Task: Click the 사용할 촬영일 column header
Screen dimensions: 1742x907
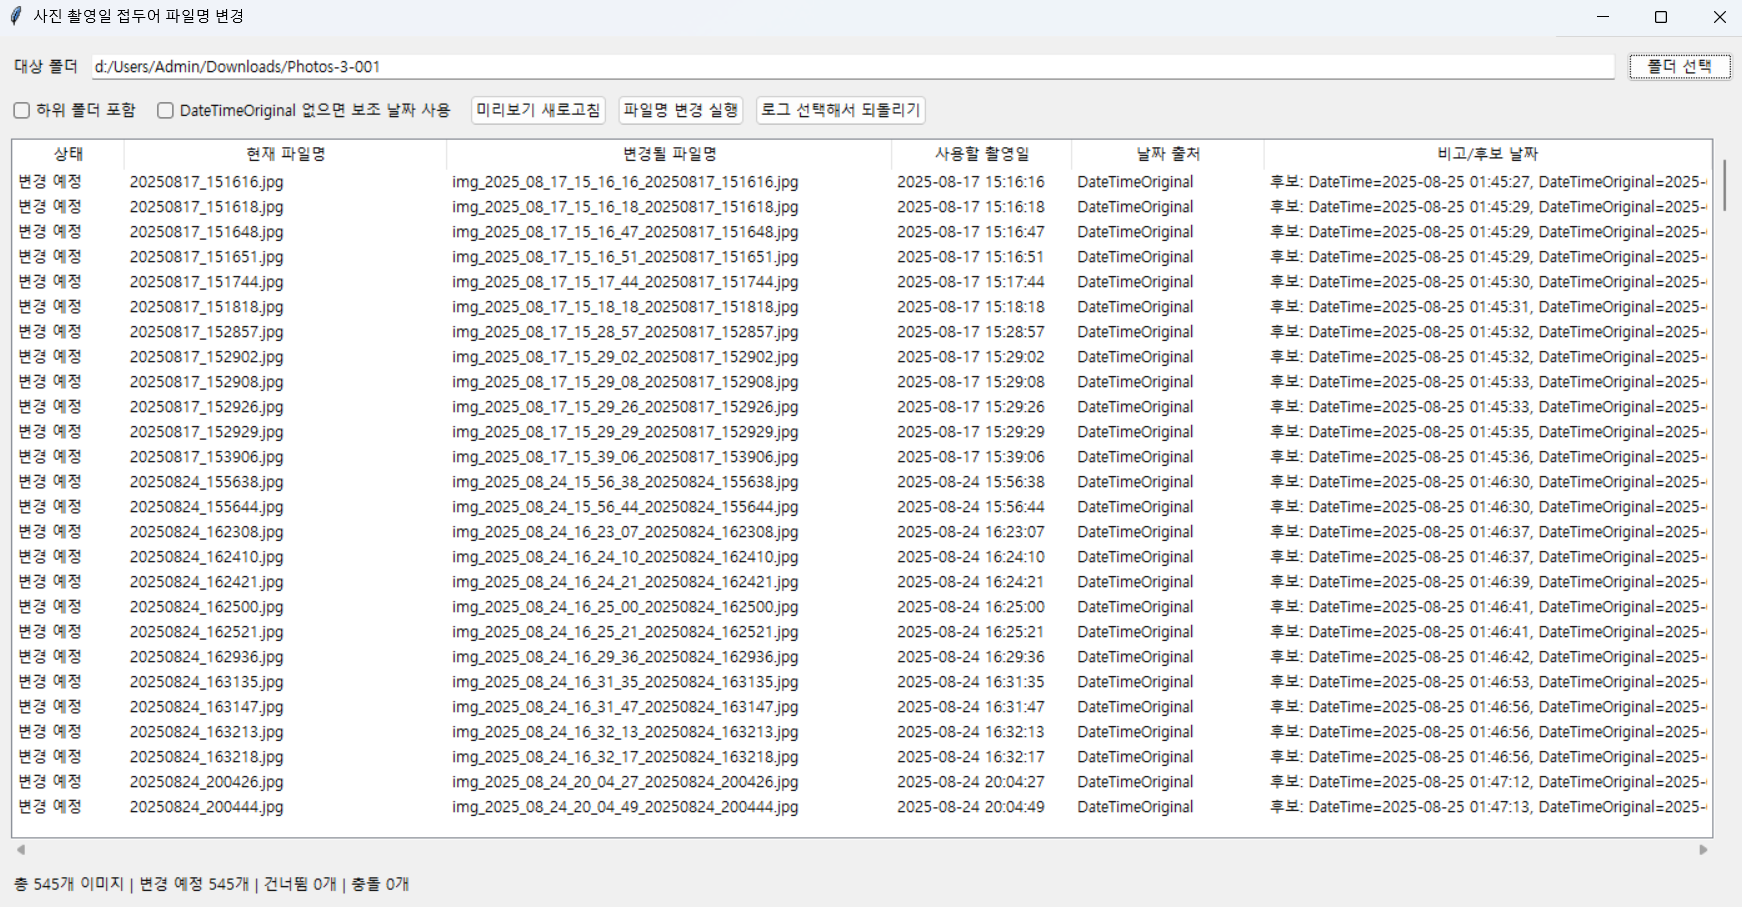Action: click(x=981, y=154)
